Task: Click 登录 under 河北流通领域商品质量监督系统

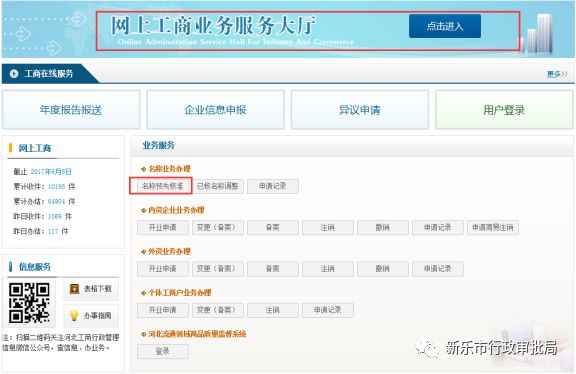Action: (x=163, y=352)
